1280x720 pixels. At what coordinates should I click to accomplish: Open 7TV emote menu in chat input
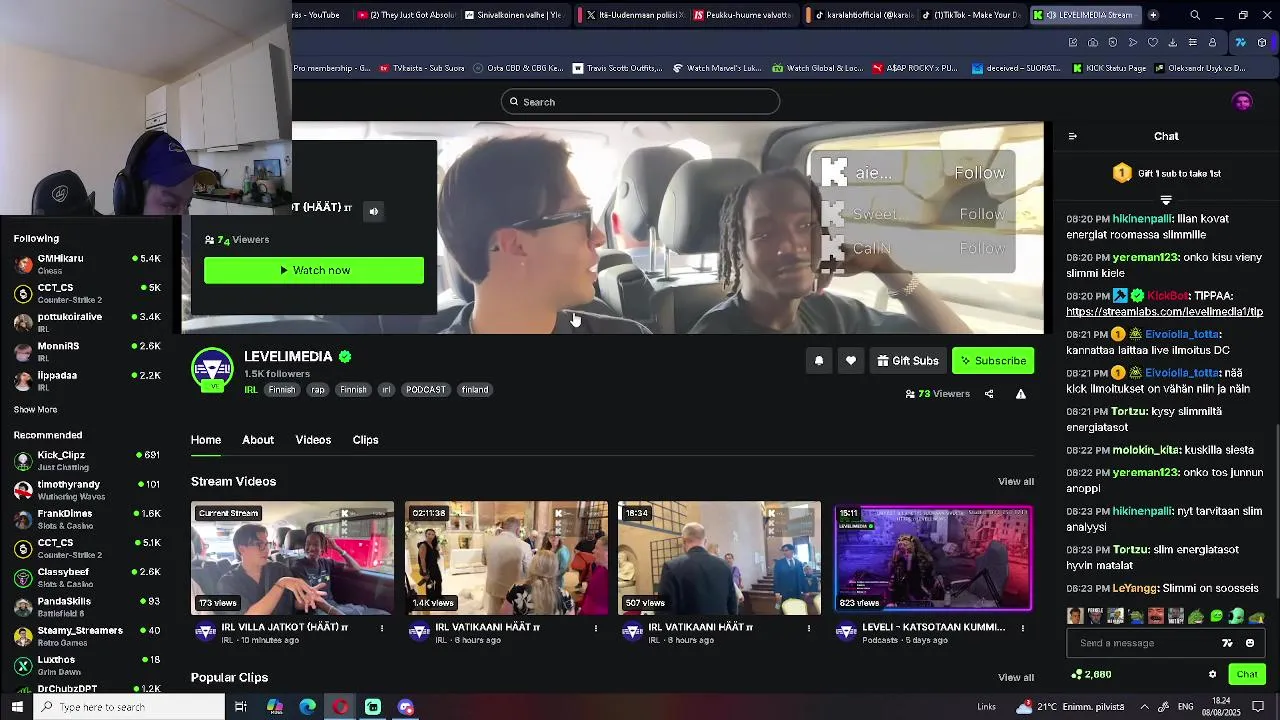1228,643
